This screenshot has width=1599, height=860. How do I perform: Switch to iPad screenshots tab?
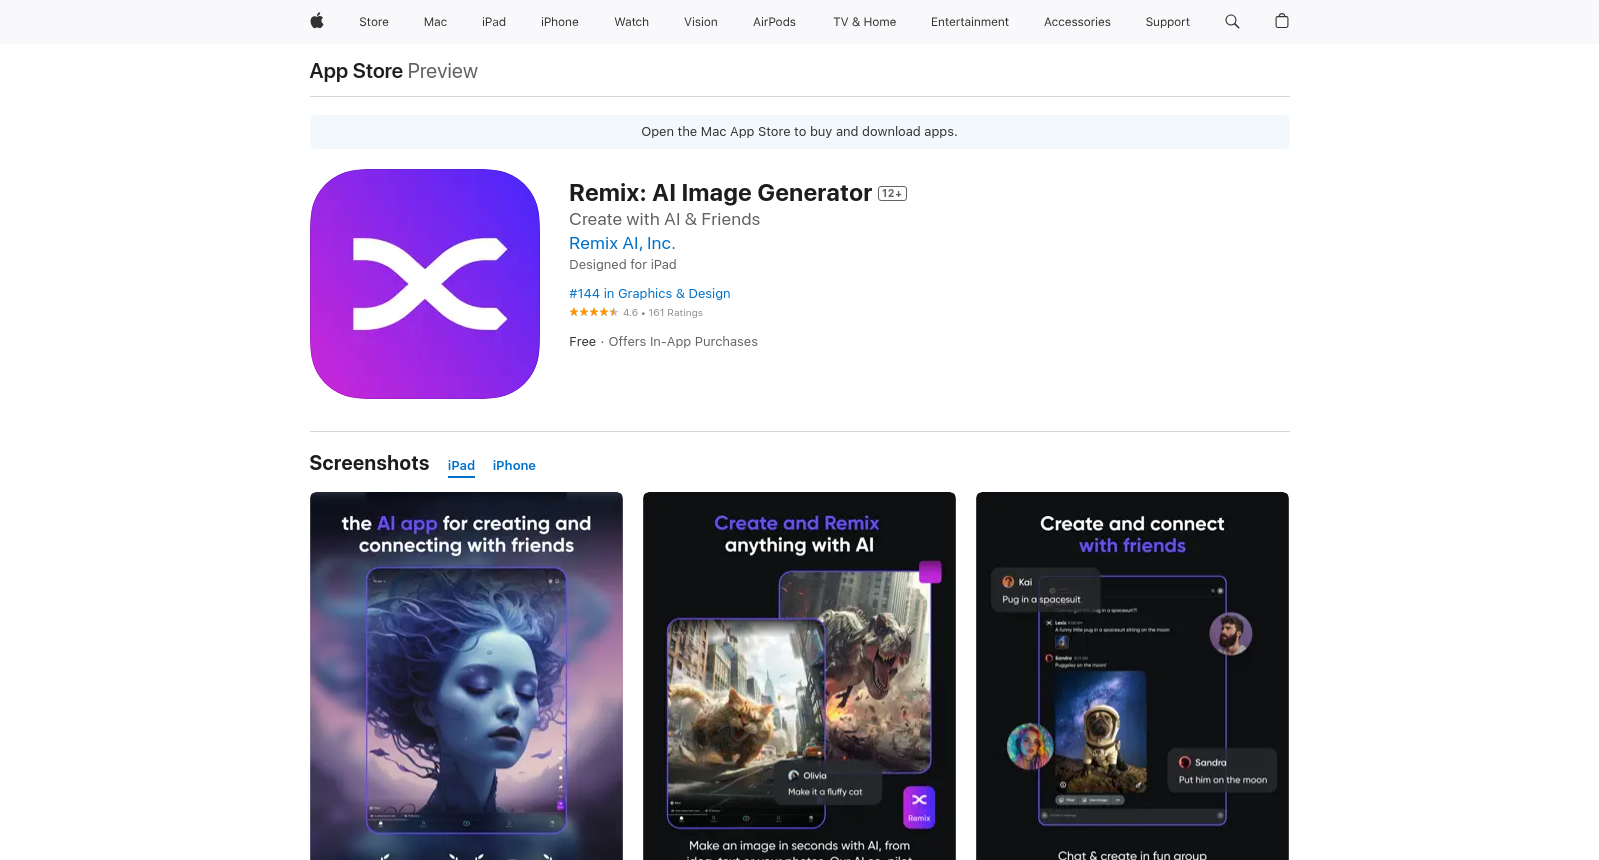pyautogui.click(x=461, y=466)
